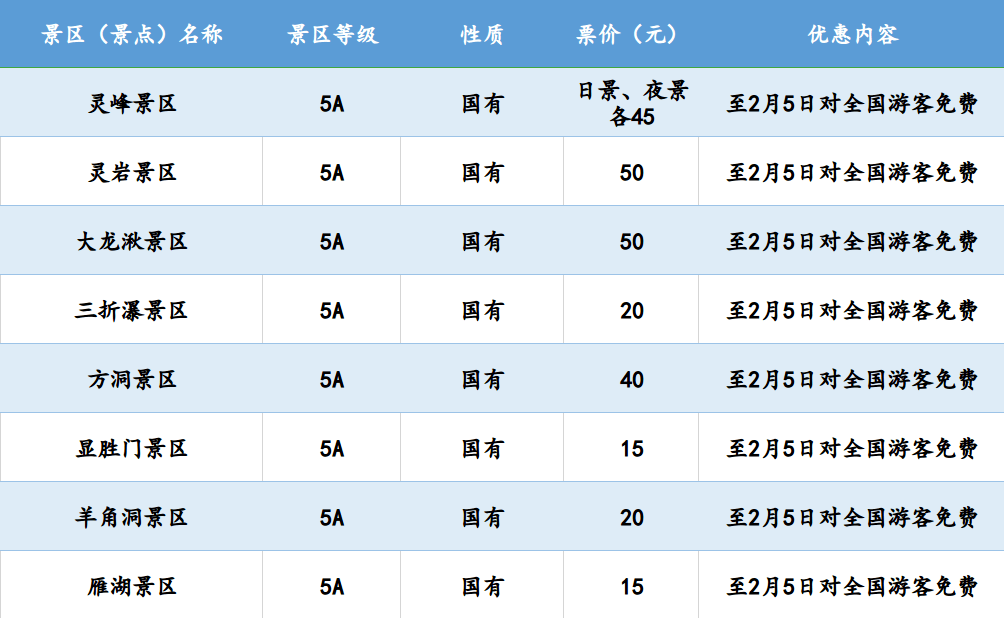Select 三折瀑景区's ticket price 20
Viewport: 1004px width, 618px height.
pos(631,311)
